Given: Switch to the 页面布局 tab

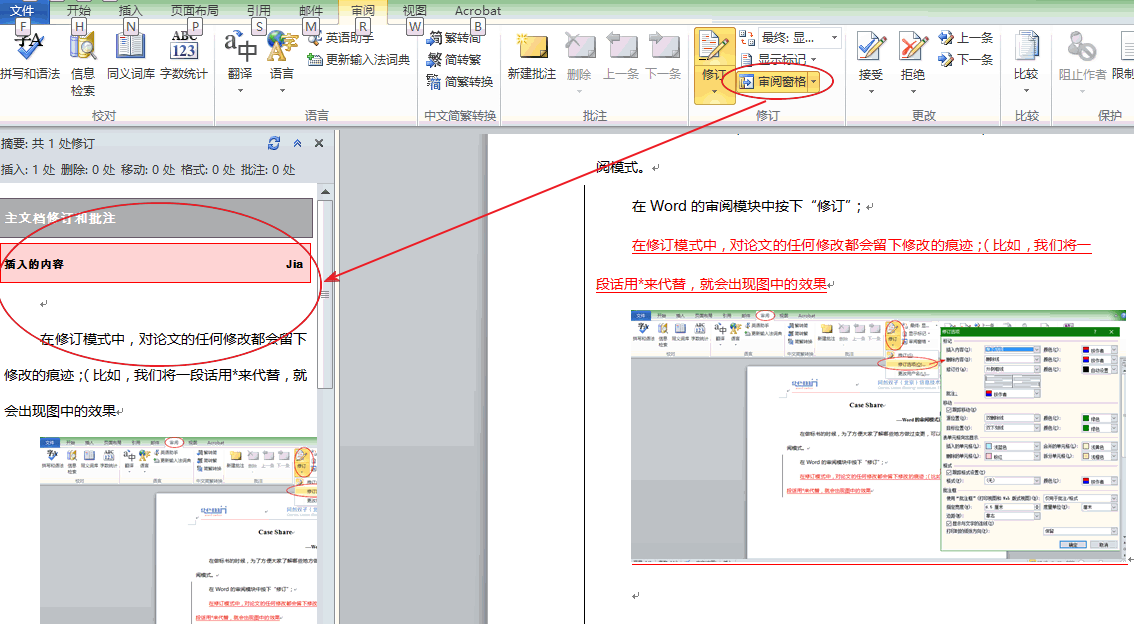Looking at the screenshot, I should point(196,10).
